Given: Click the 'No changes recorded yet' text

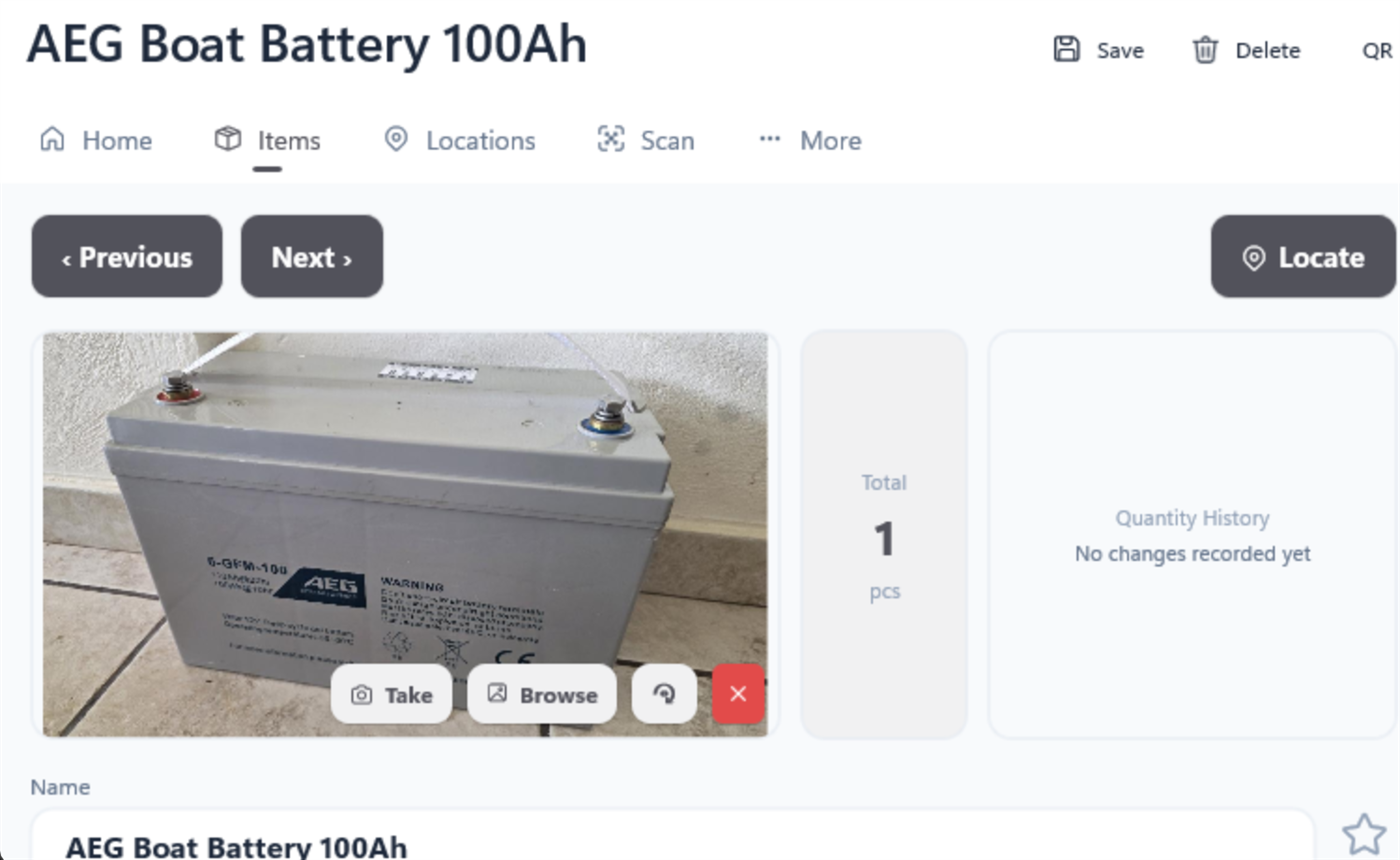Looking at the screenshot, I should 1192,553.
